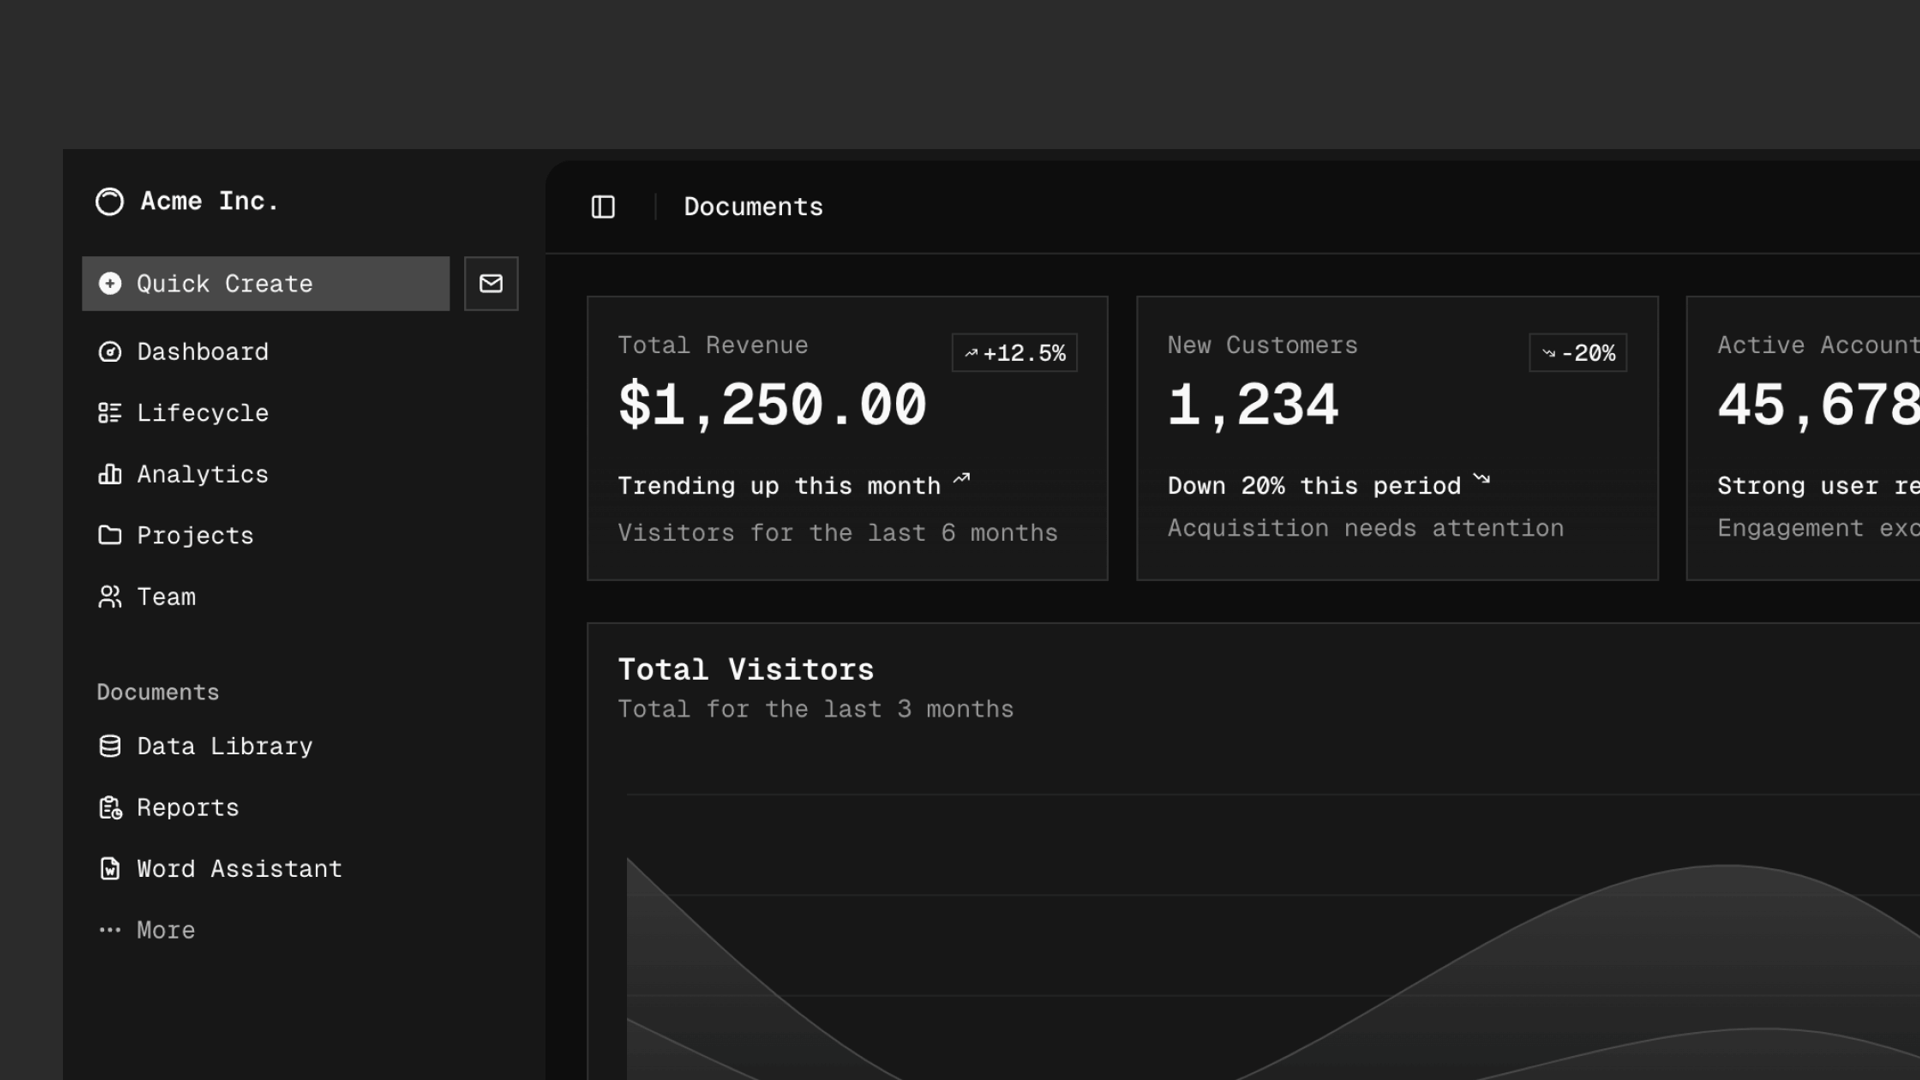Open the Reports menu item

pos(188,808)
